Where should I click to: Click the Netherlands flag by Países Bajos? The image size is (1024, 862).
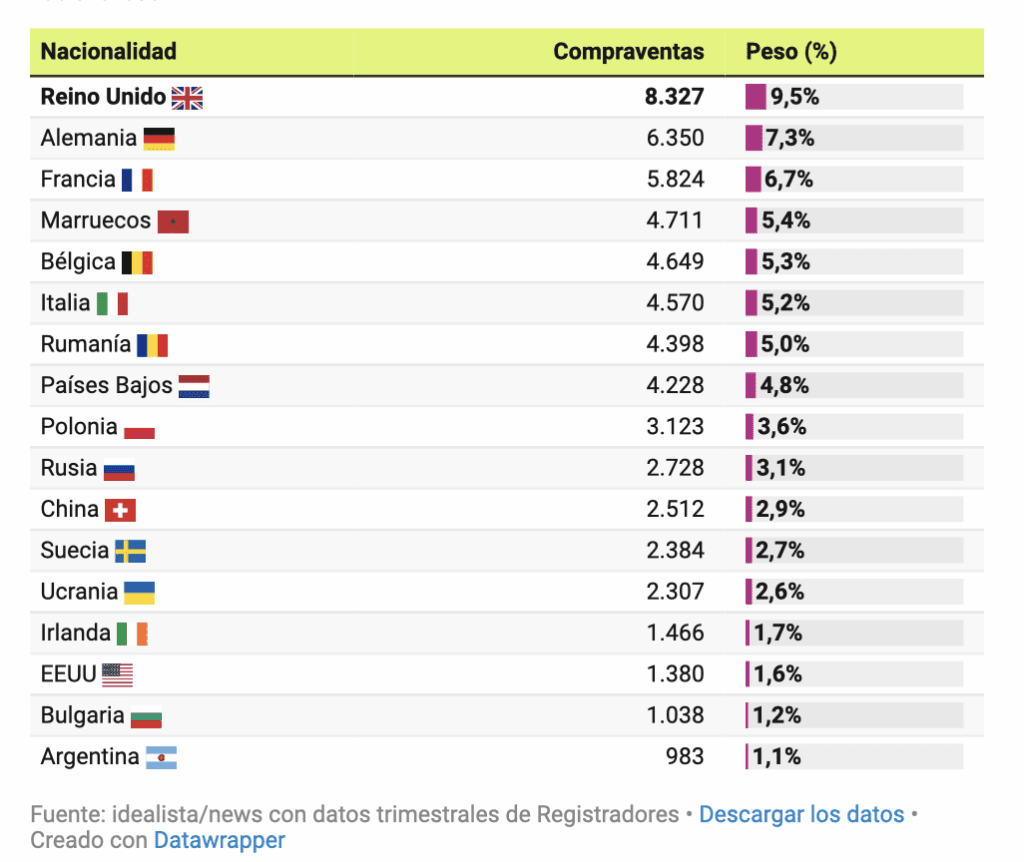tap(194, 386)
